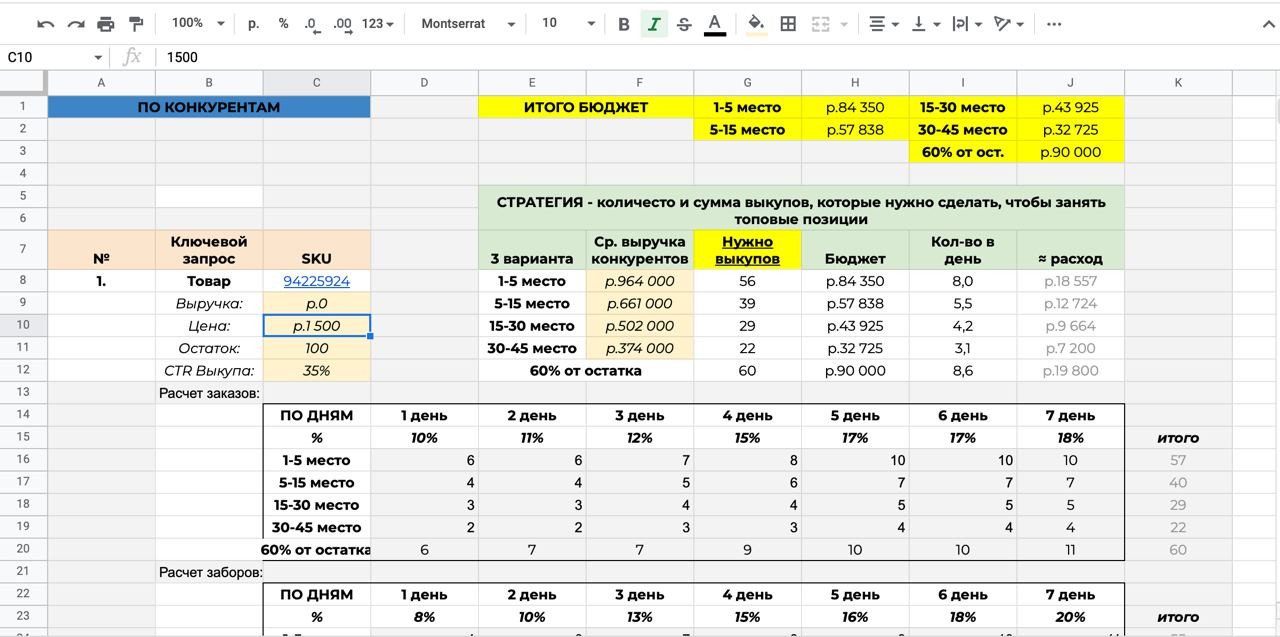
Task: Click the Merge cells icon
Action: click(x=821, y=24)
